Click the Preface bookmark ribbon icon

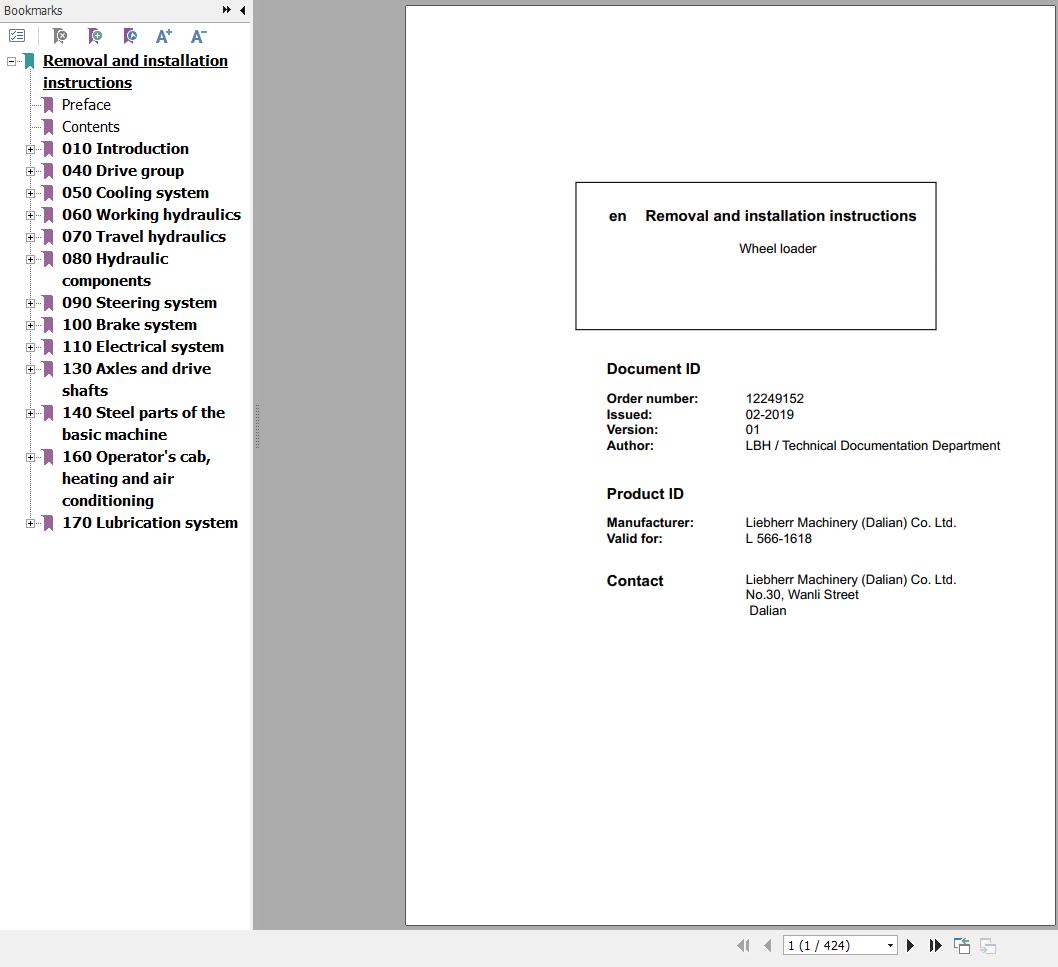[48, 105]
